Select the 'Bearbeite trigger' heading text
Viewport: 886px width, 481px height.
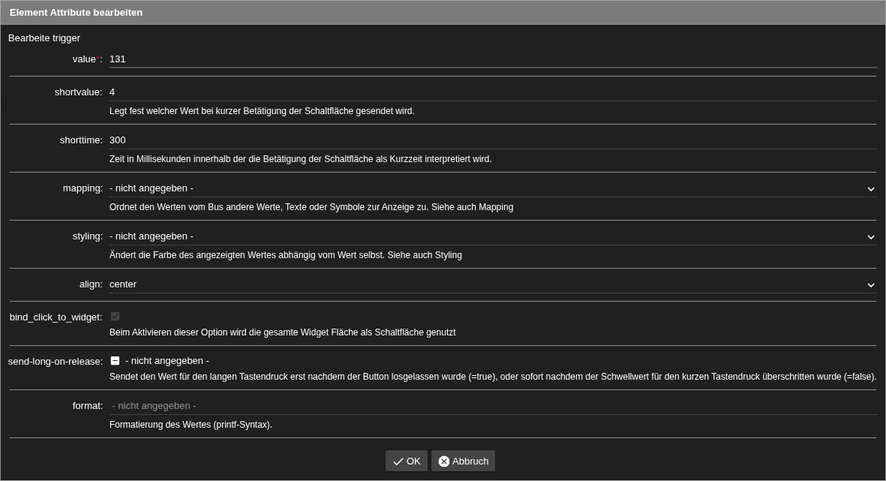point(44,38)
